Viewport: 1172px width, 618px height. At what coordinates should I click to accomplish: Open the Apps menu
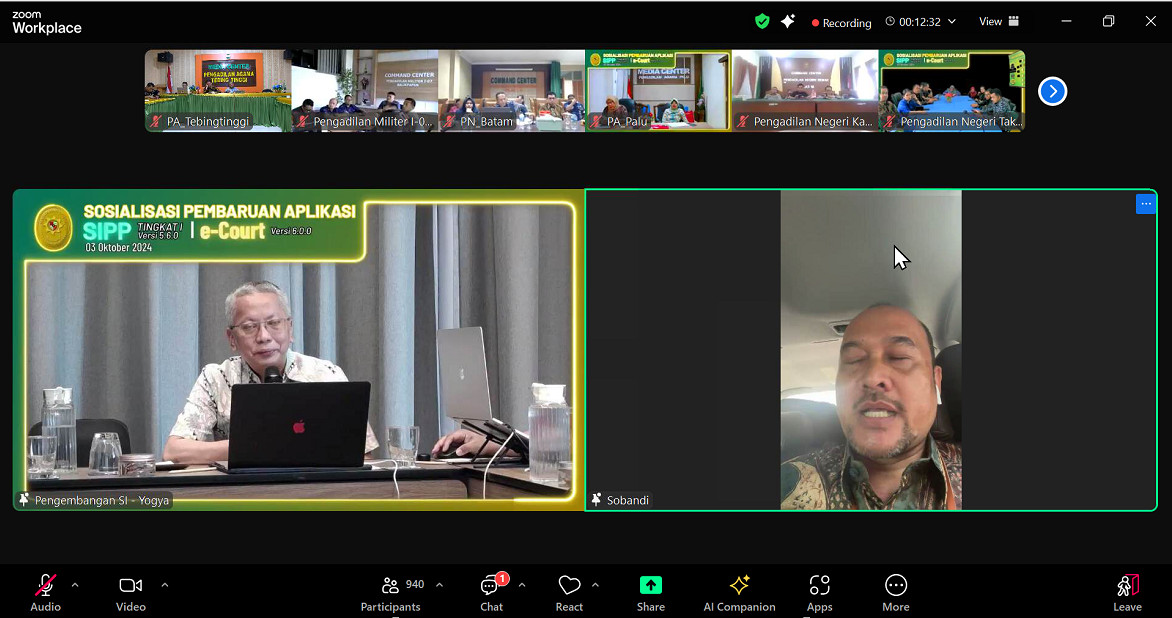[x=819, y=591]
